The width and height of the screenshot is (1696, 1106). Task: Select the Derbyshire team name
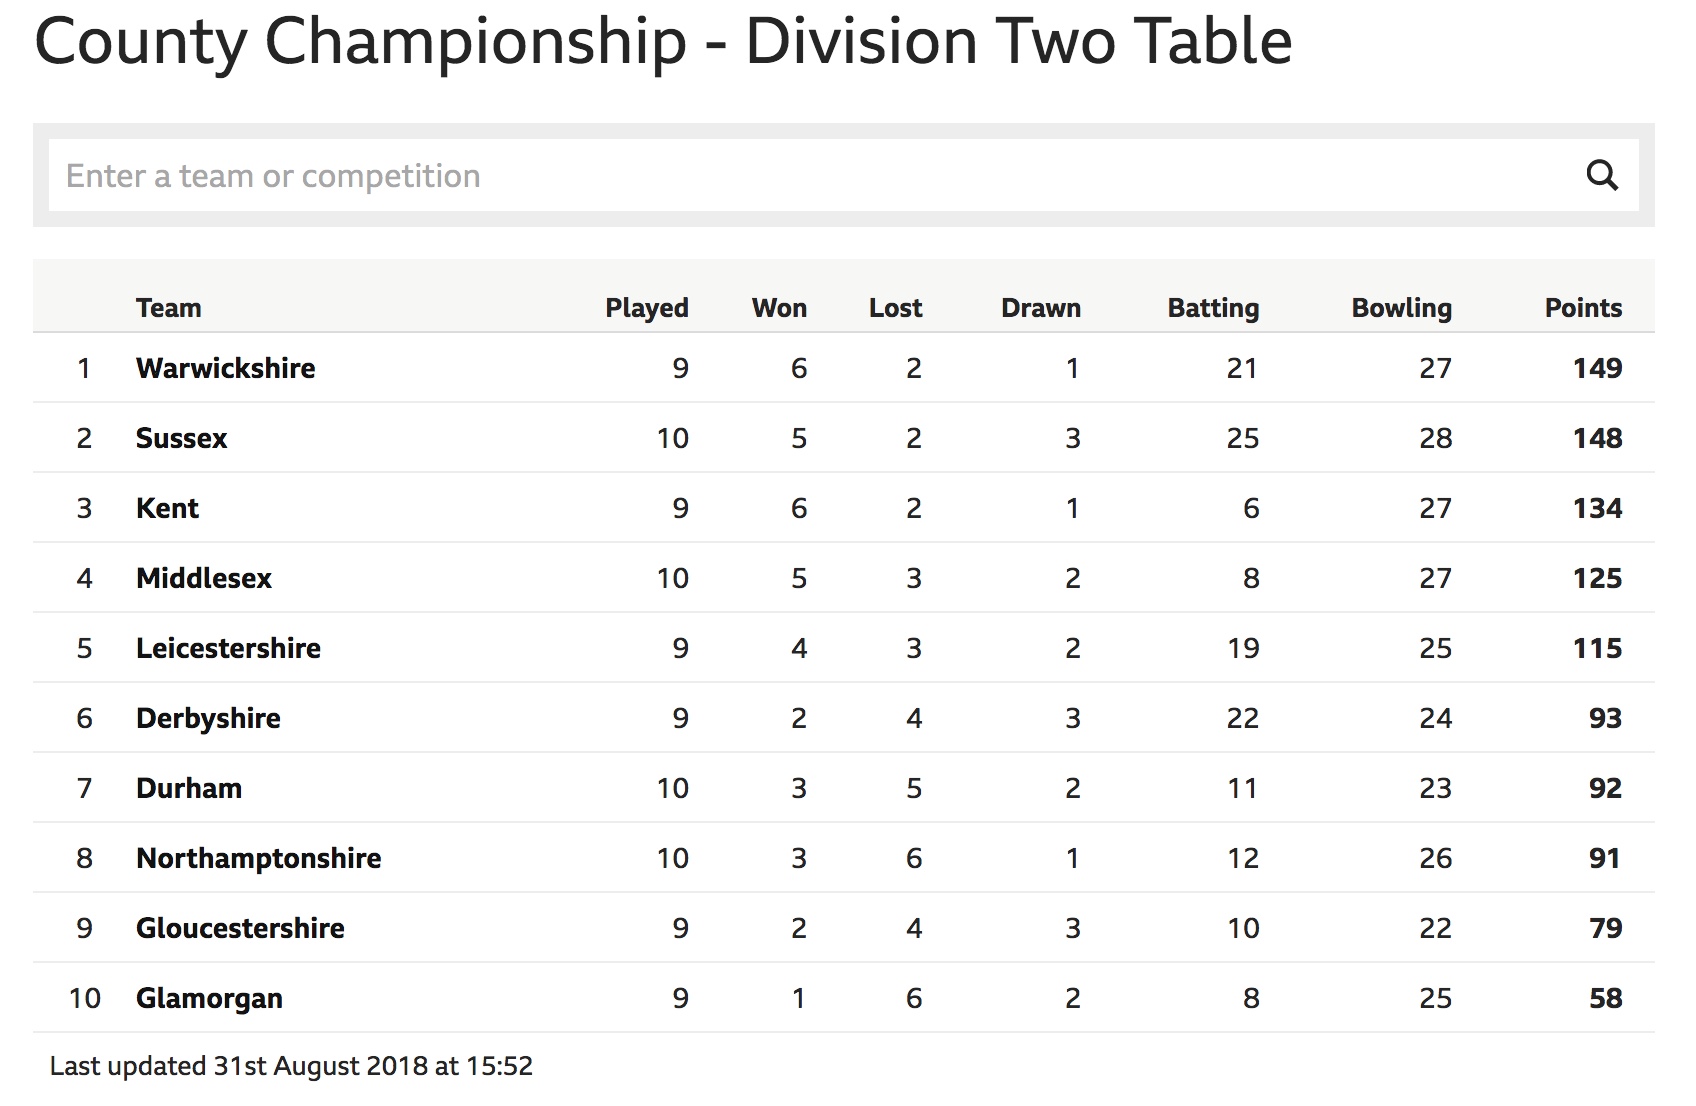click(x=208, y=718)
